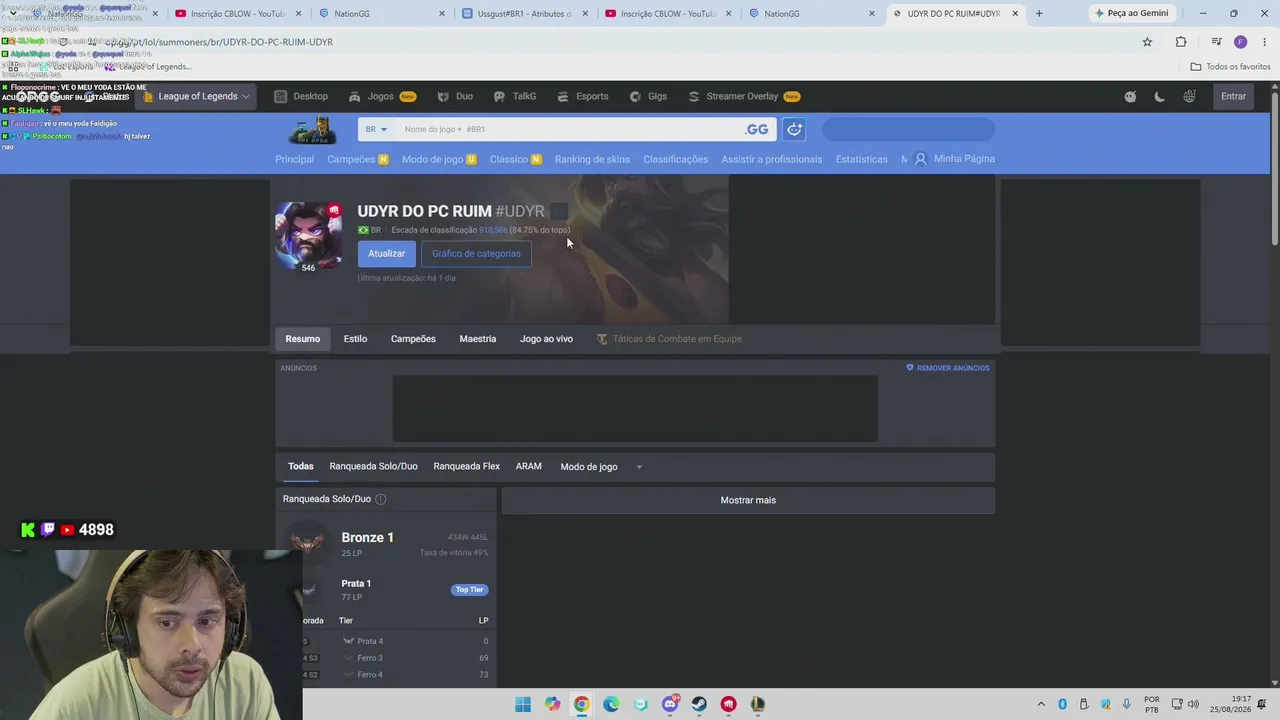
Task: Open the Desktop app link in top bar
Action: pos(301,96)
